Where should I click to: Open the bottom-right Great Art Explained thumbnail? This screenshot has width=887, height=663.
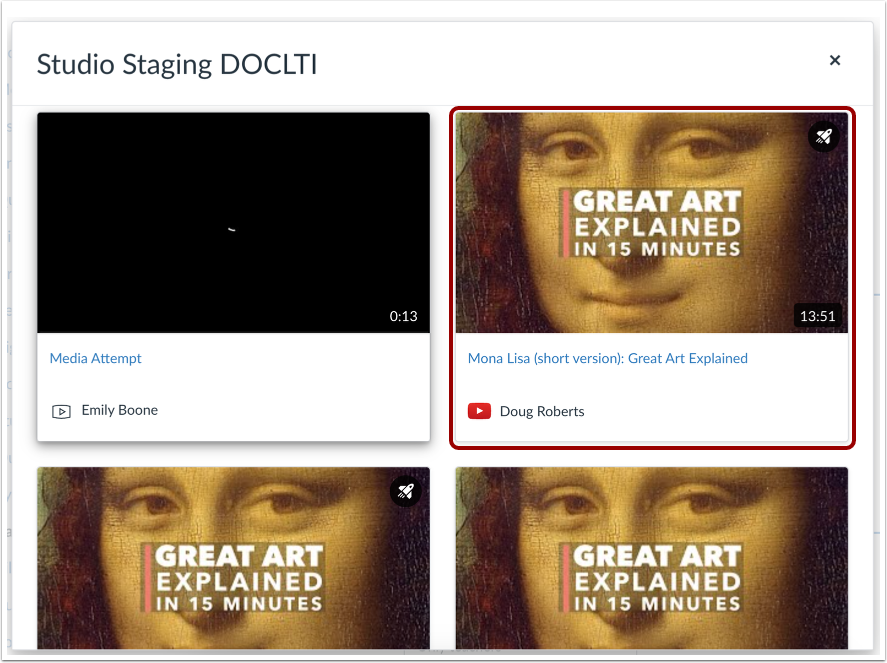click(x=652, y=558)
